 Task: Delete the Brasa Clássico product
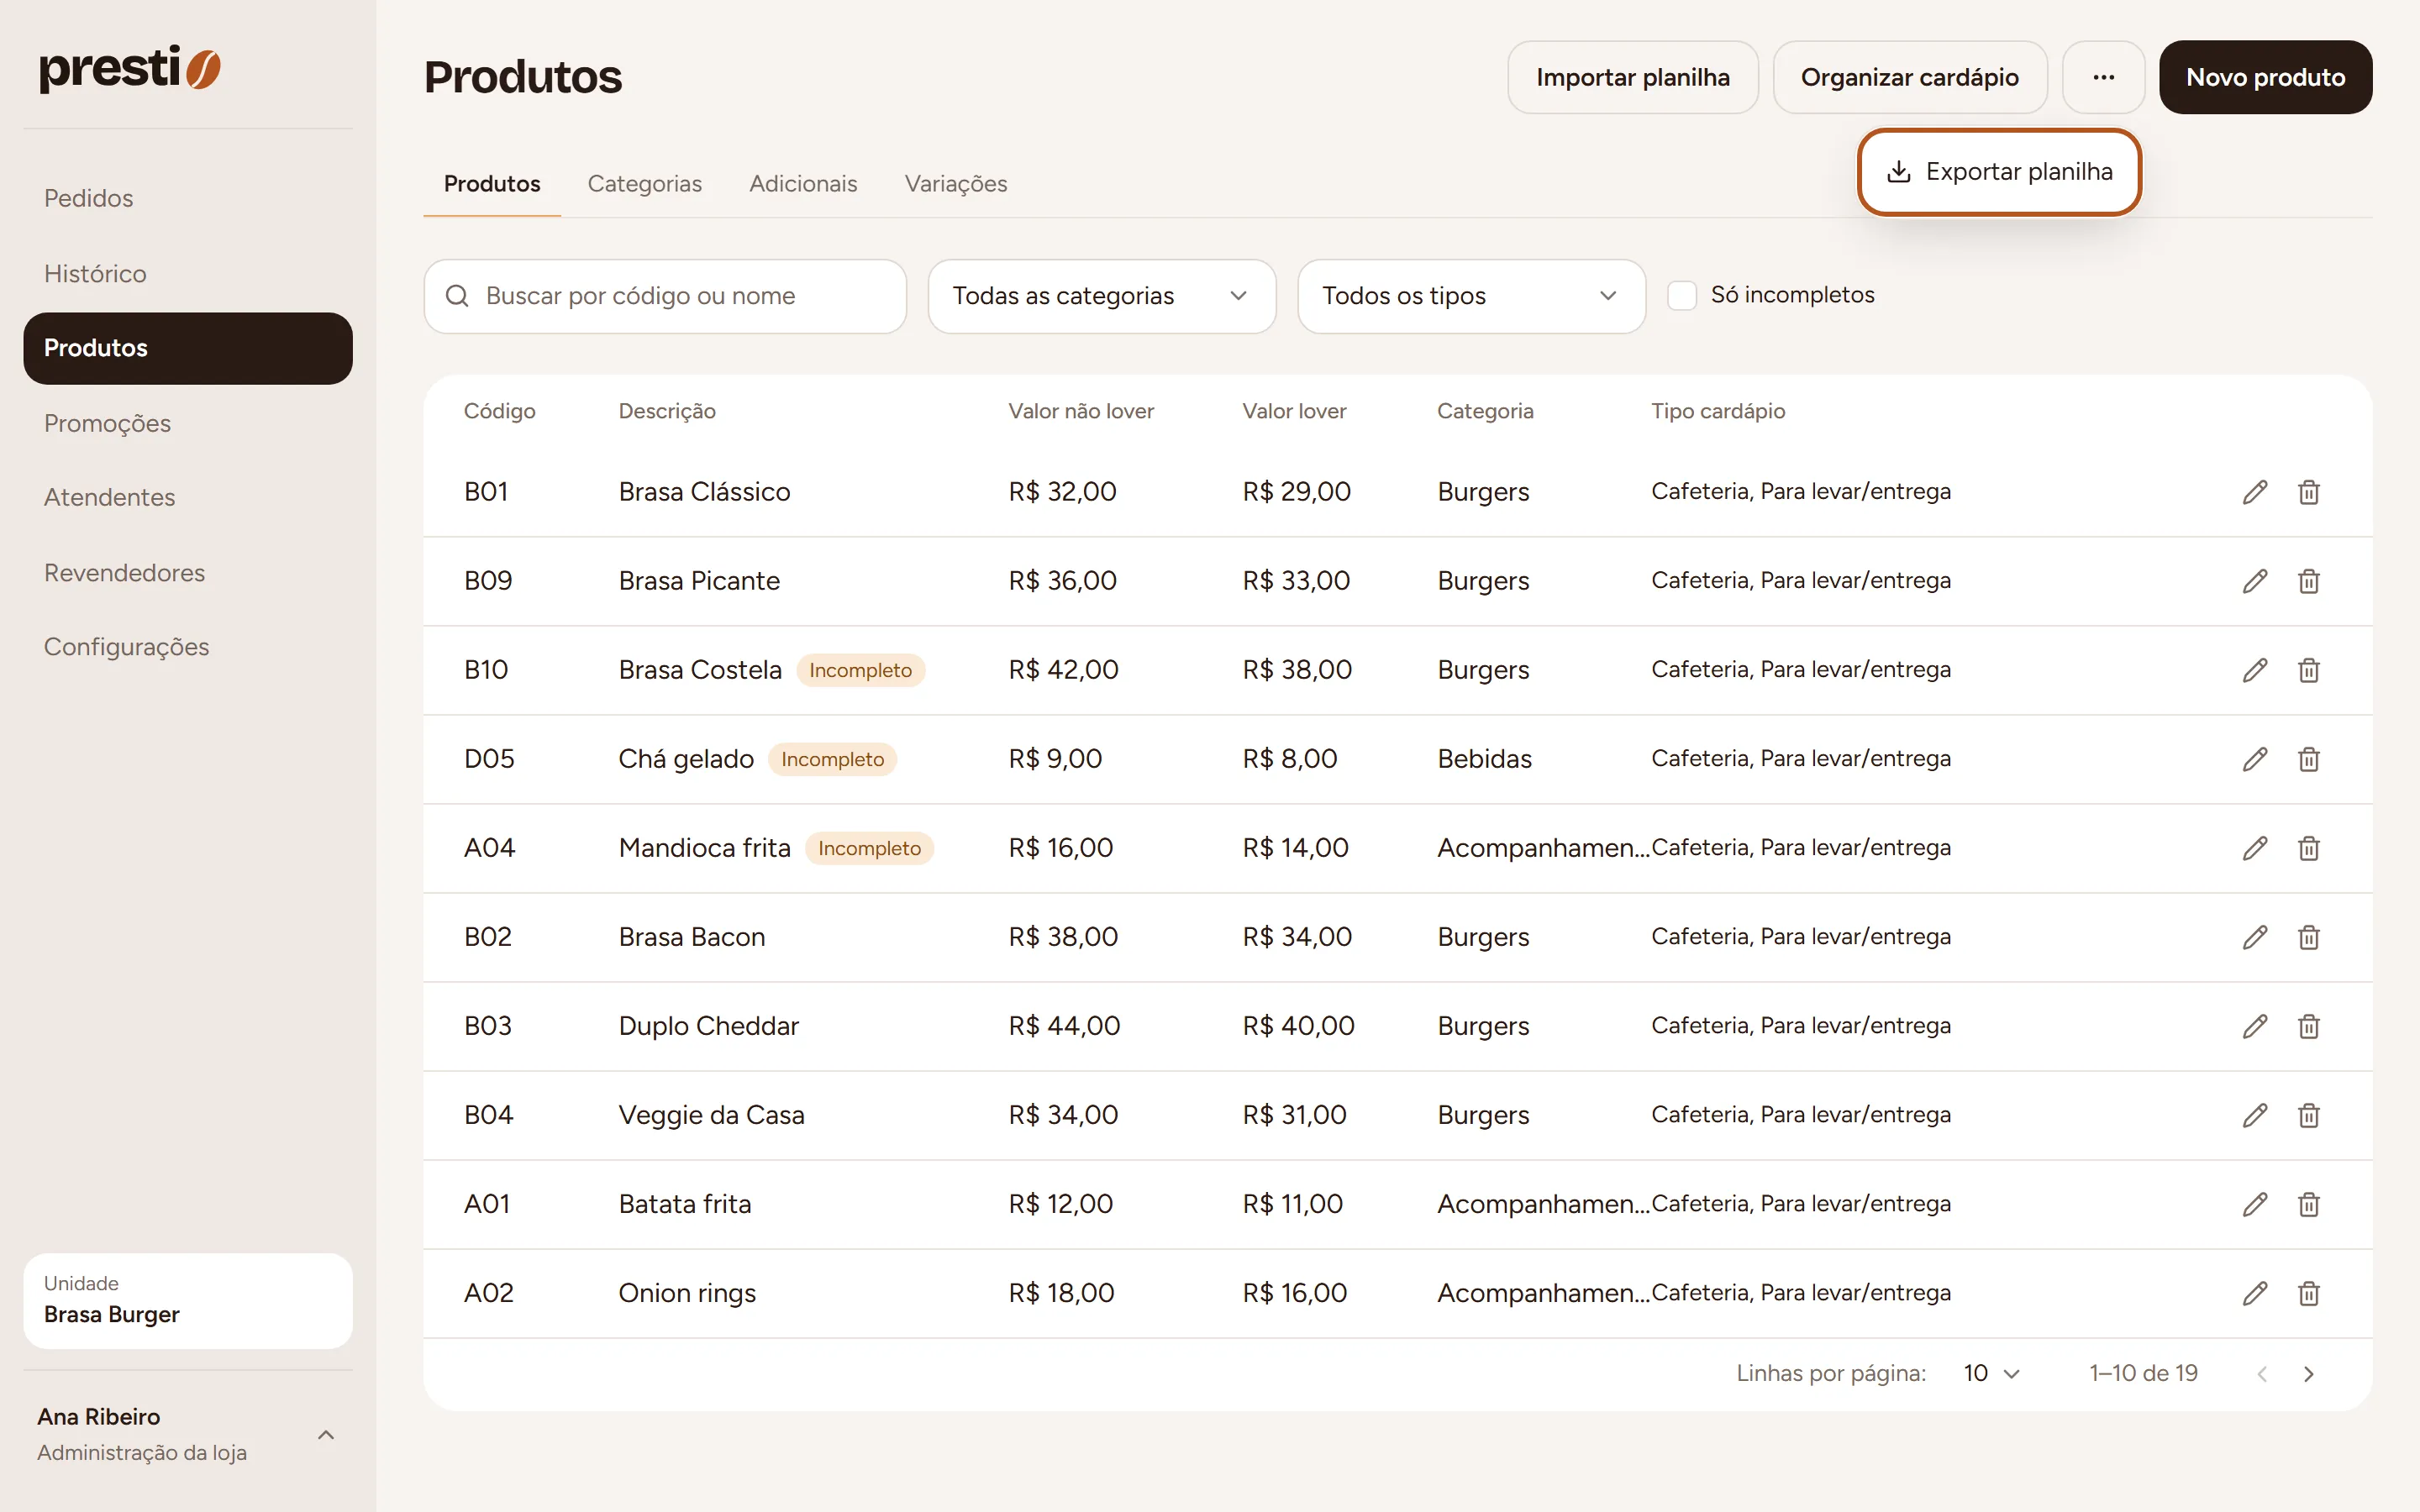2308,492
